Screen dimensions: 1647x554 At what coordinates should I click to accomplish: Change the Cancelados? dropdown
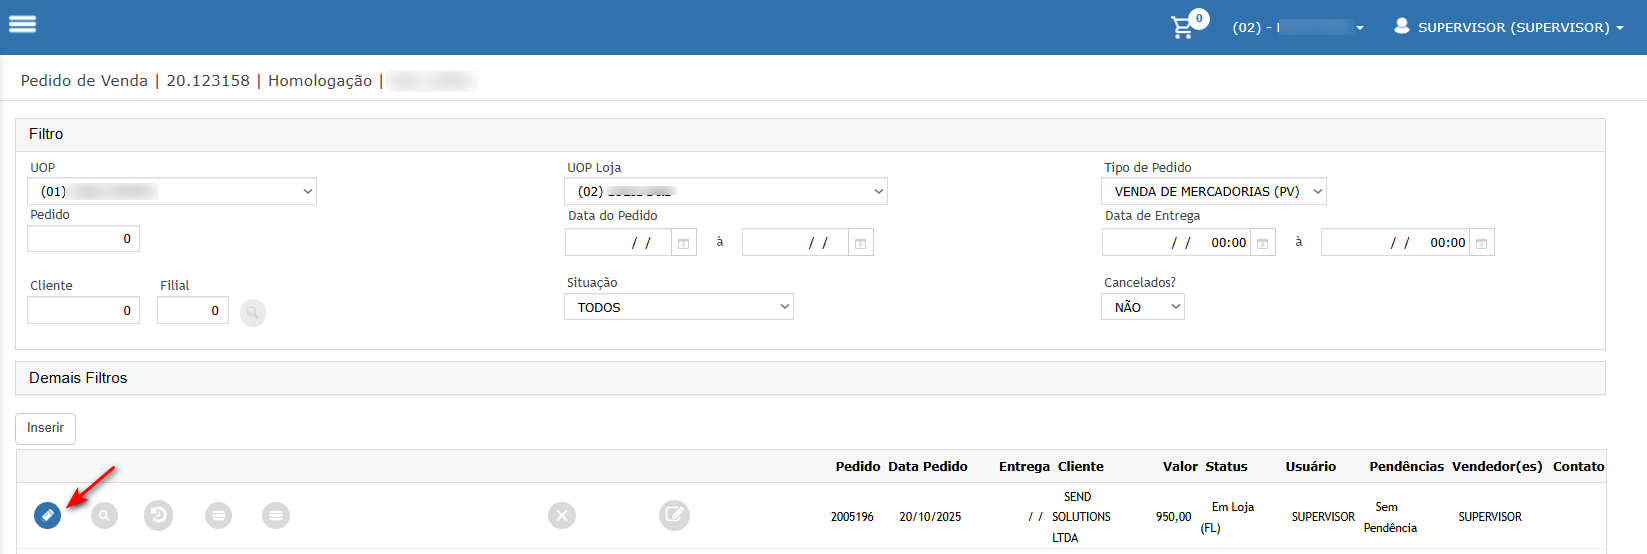coord(1142,307)
